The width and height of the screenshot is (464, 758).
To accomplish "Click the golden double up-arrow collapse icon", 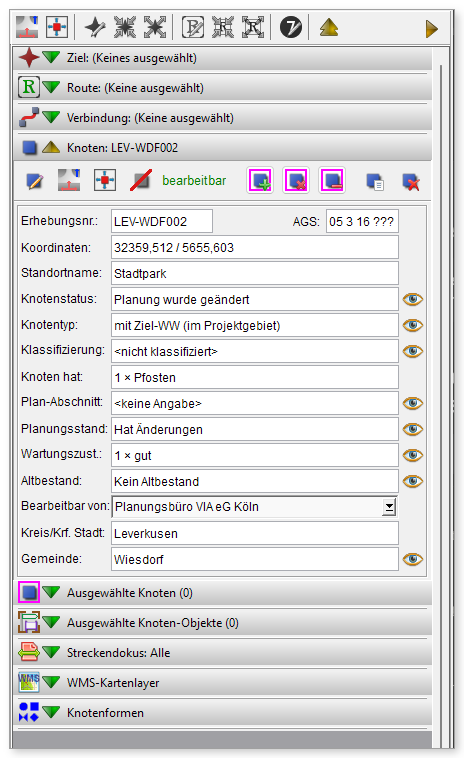I will [x=329, y=27].
